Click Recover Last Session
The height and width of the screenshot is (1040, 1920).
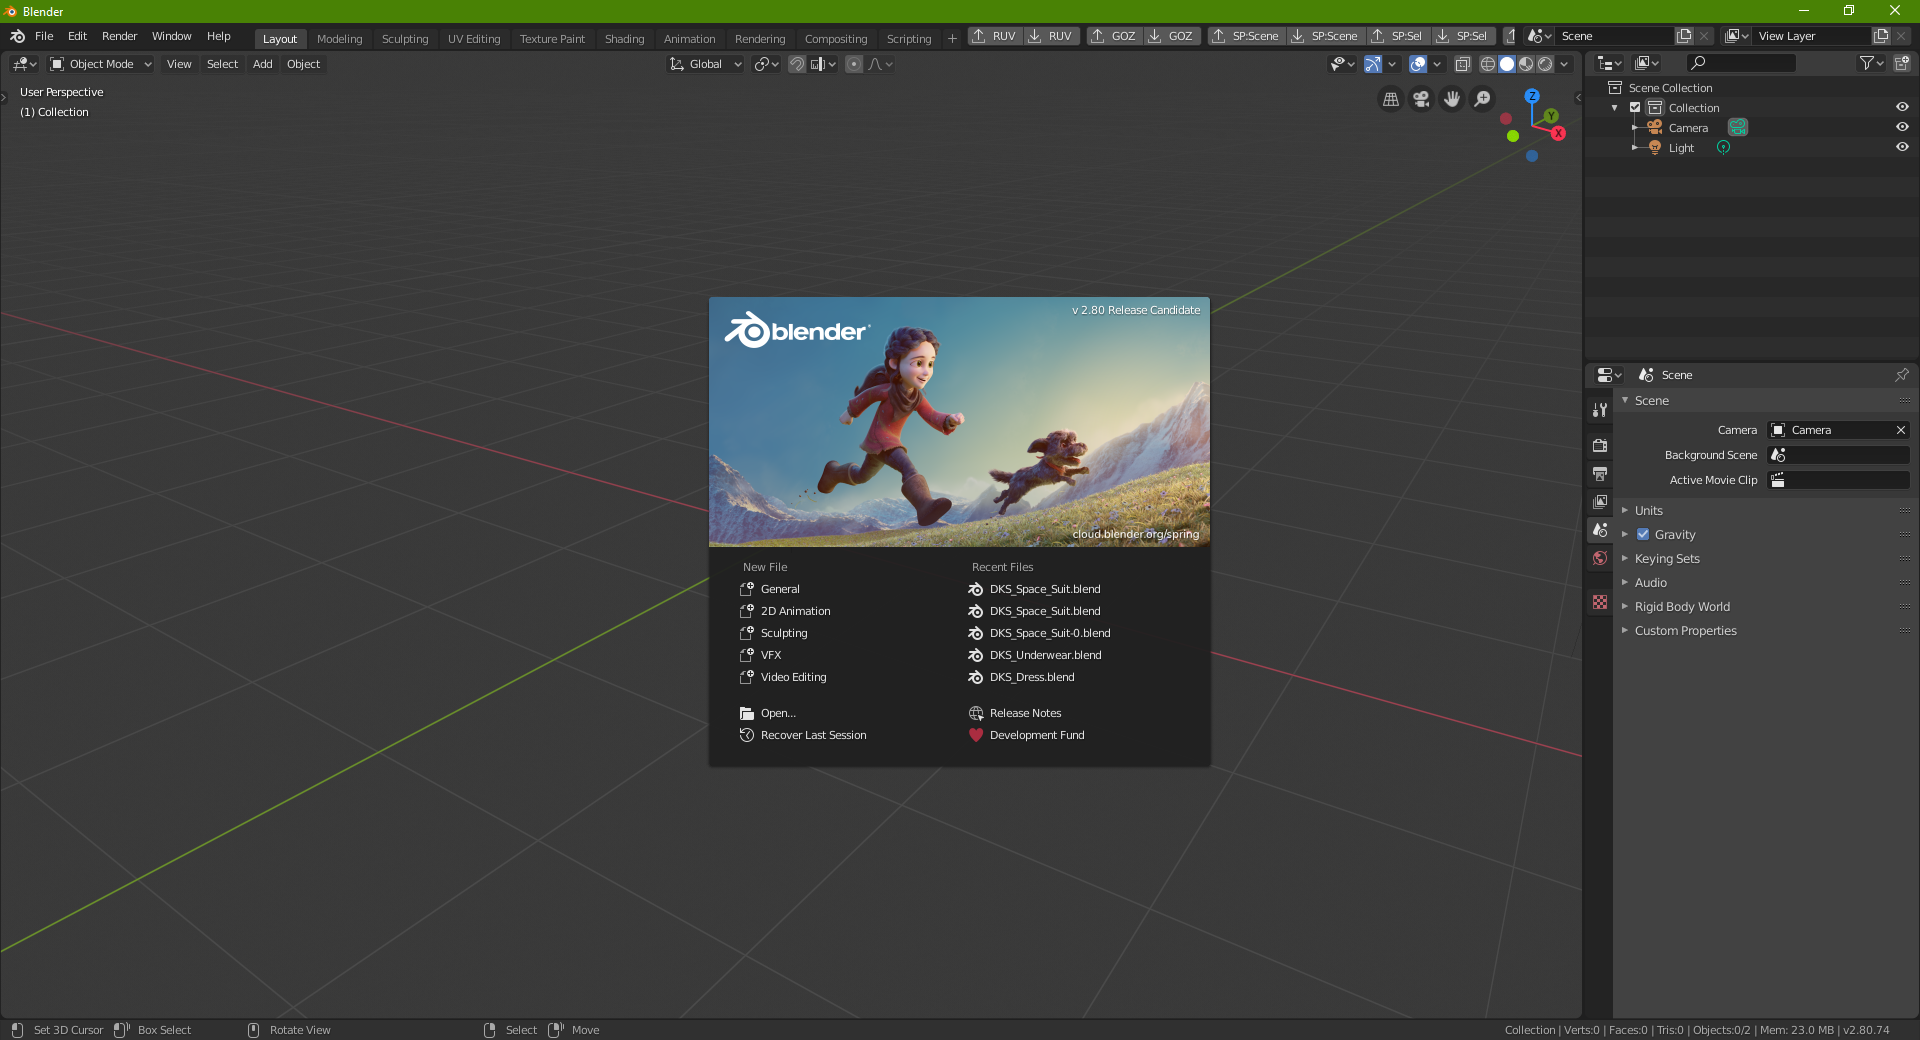(x=813, y=735)
